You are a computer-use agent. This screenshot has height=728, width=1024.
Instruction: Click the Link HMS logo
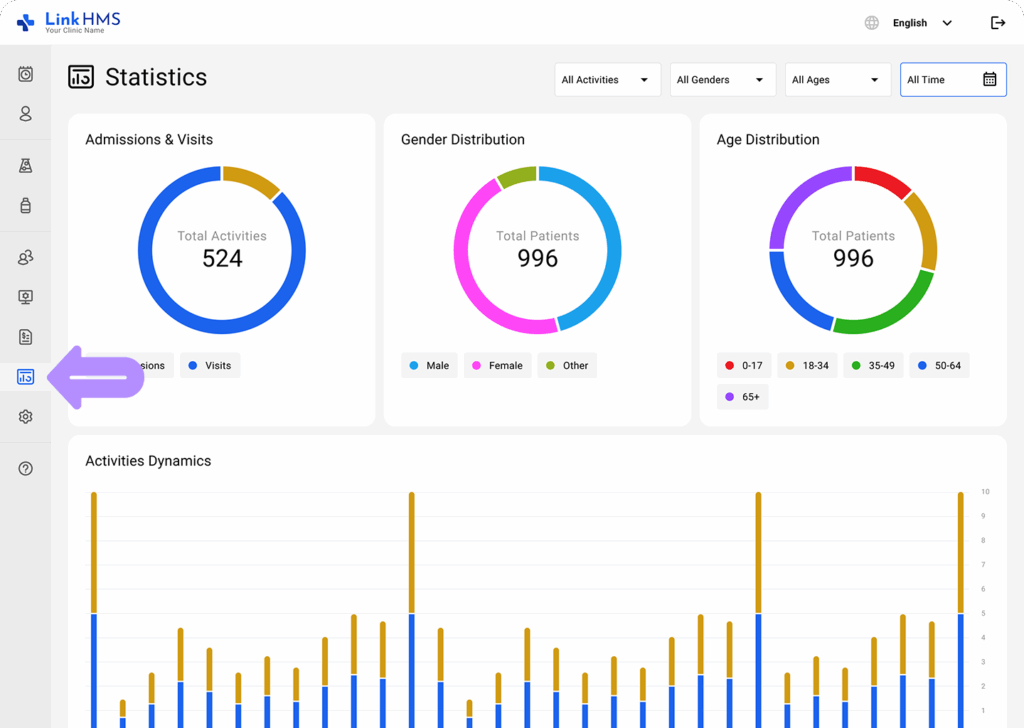[66, 21]
